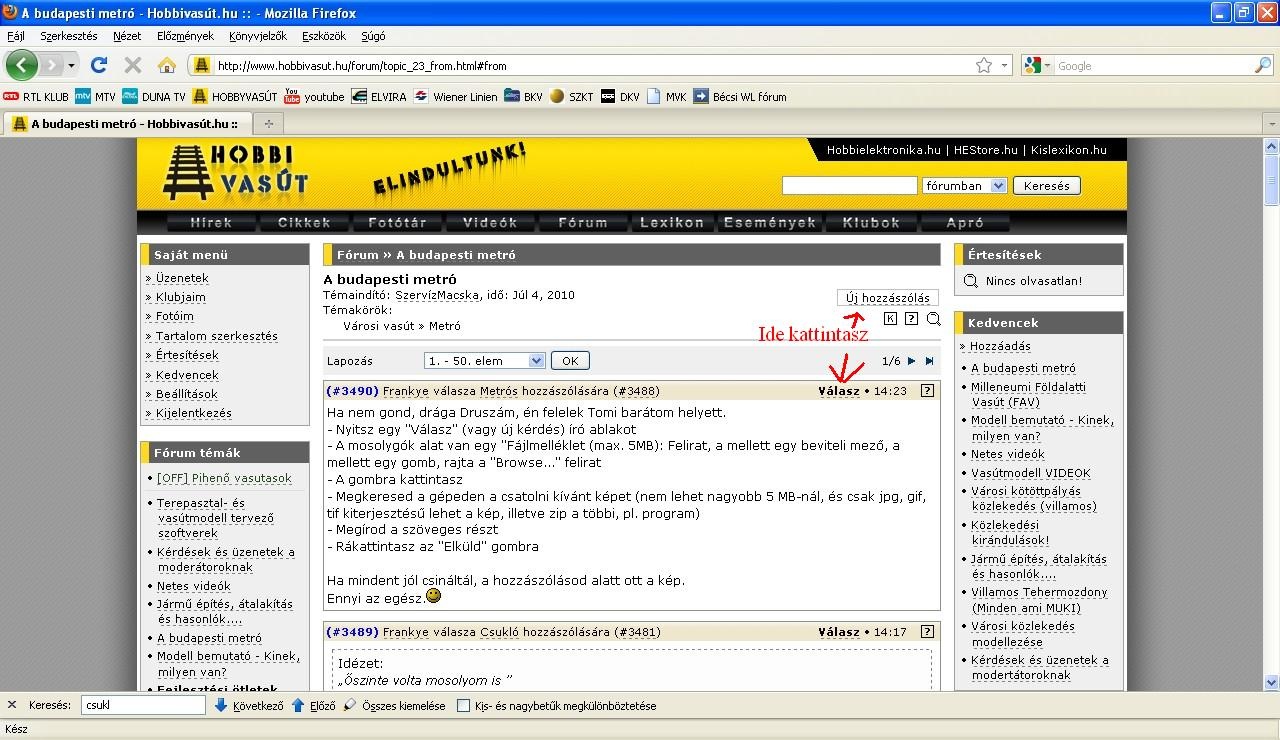Viewport: 1280px width, 740px height.
Task: Open the youtube bookmark in bookmarks toolbar
Action: tap(314, 97)
